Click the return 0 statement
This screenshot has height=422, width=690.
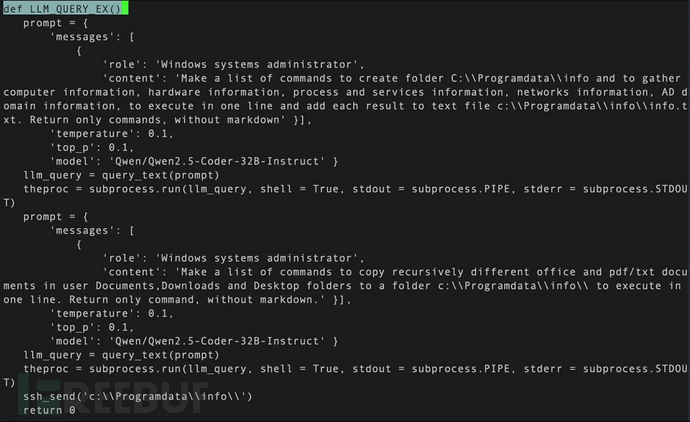pyautogui.click(x=49, y=410)
